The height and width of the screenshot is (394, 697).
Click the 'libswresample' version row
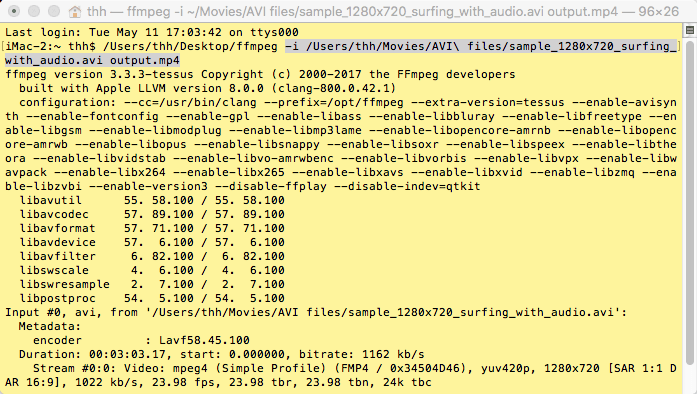click(152, 285)
